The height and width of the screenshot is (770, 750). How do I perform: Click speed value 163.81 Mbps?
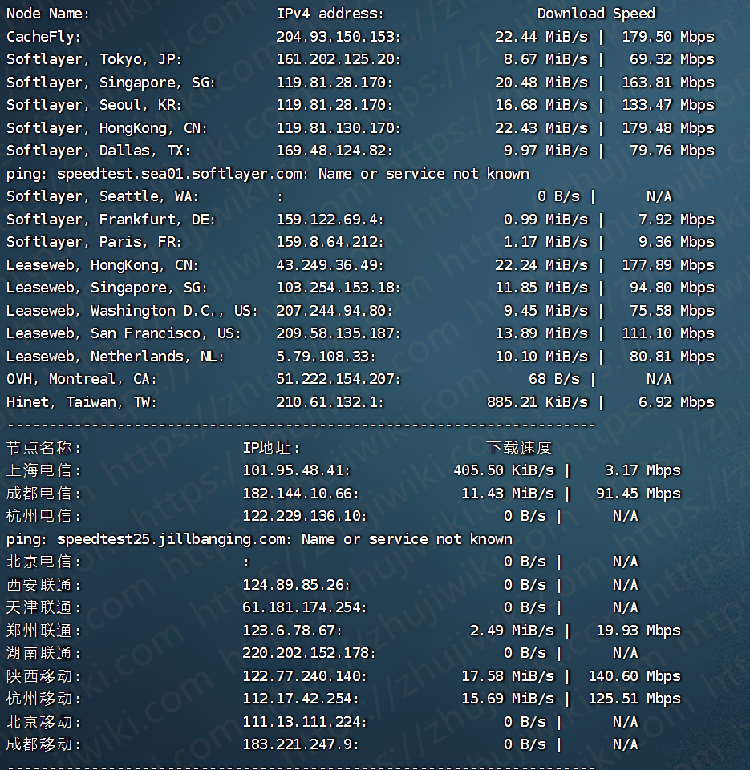point(668,82)
